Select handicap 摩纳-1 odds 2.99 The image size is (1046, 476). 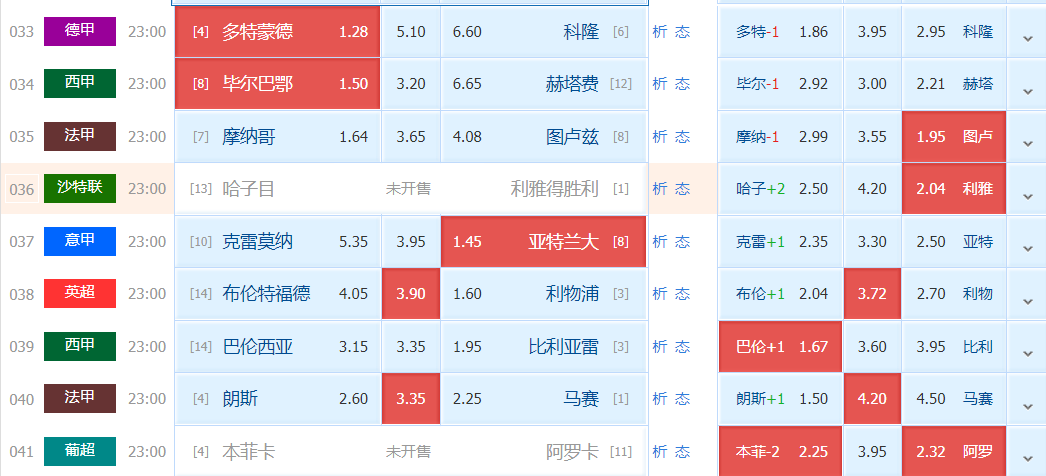tap(780, 137)
